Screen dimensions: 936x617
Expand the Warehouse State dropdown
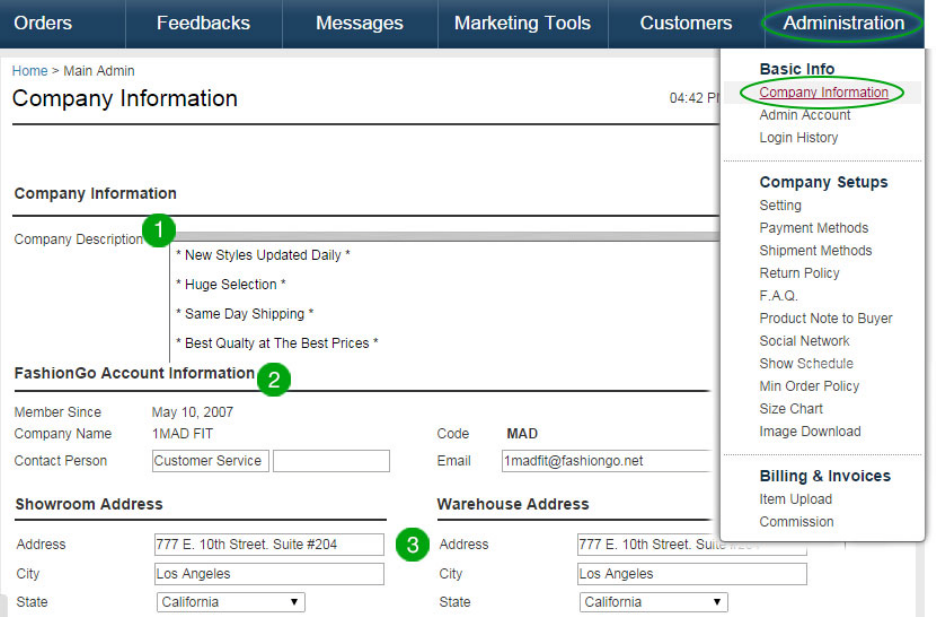[x=653, y=602]
